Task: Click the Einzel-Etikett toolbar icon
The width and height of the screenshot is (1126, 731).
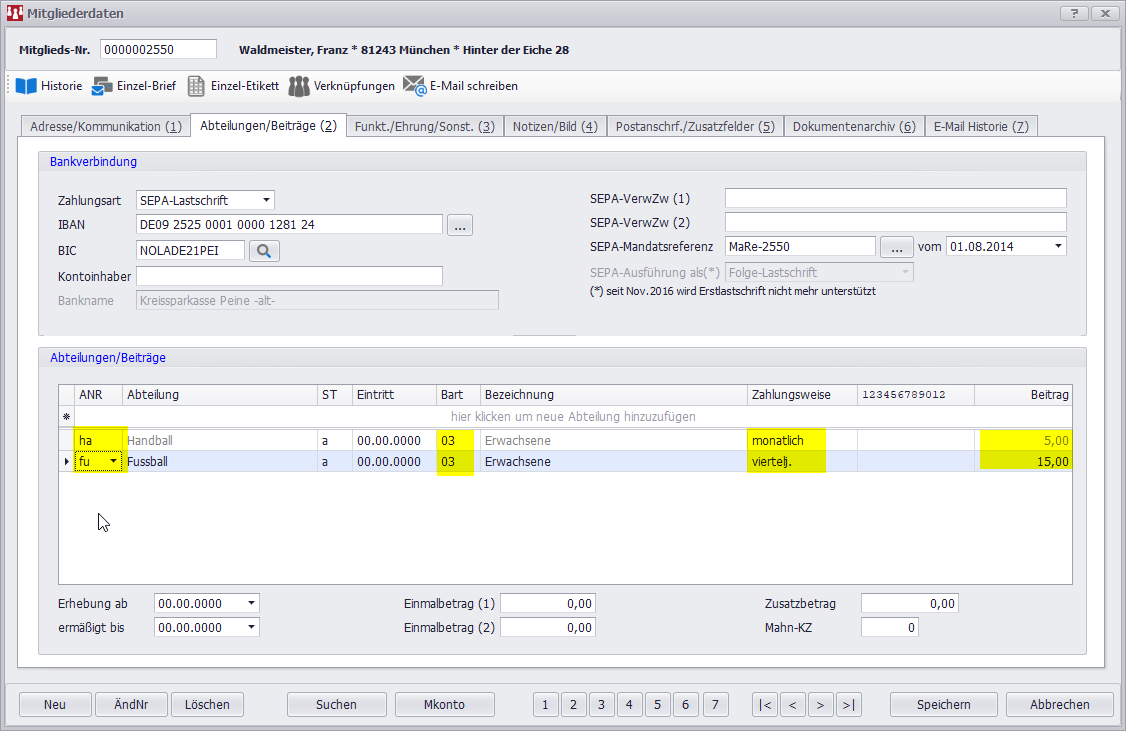Action: (197, 86)
